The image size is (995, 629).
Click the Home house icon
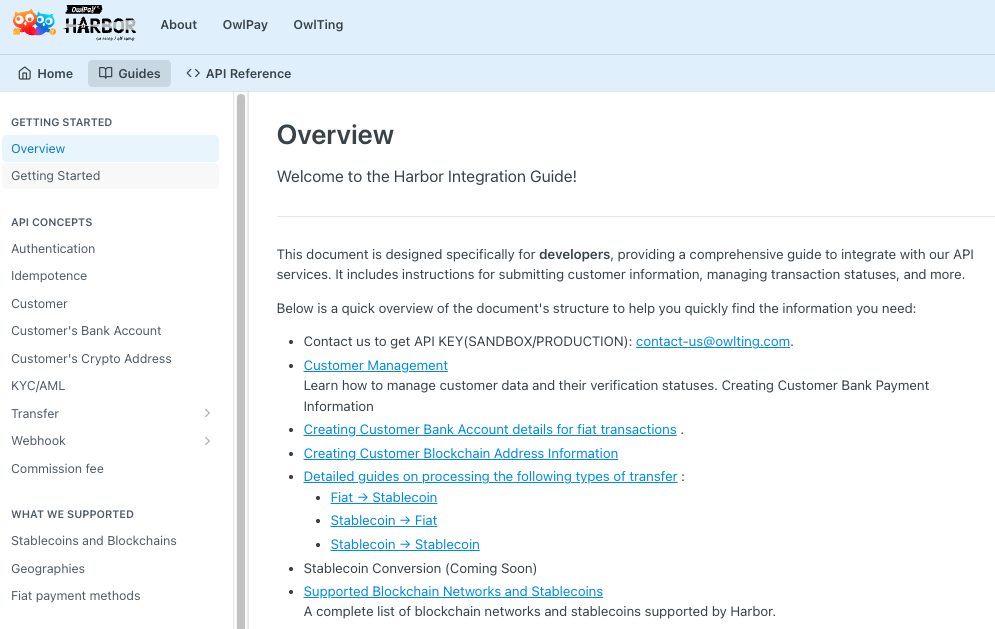coord(25,74)
